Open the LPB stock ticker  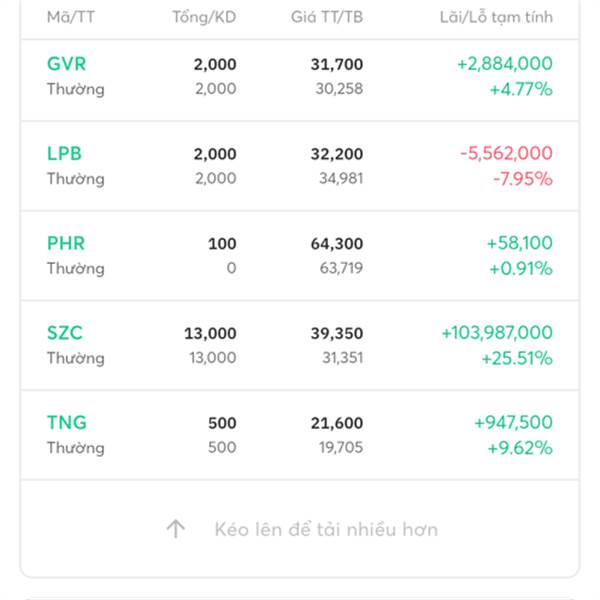pos(64,153)
